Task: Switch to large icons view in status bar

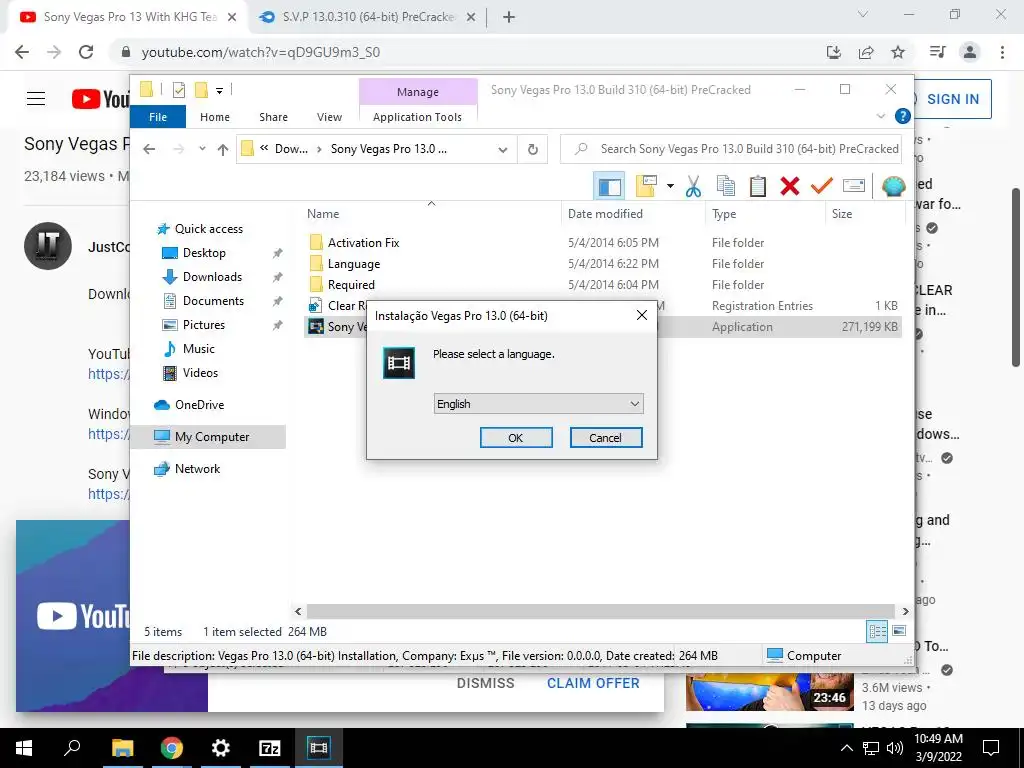Action: tap(899, 632)
